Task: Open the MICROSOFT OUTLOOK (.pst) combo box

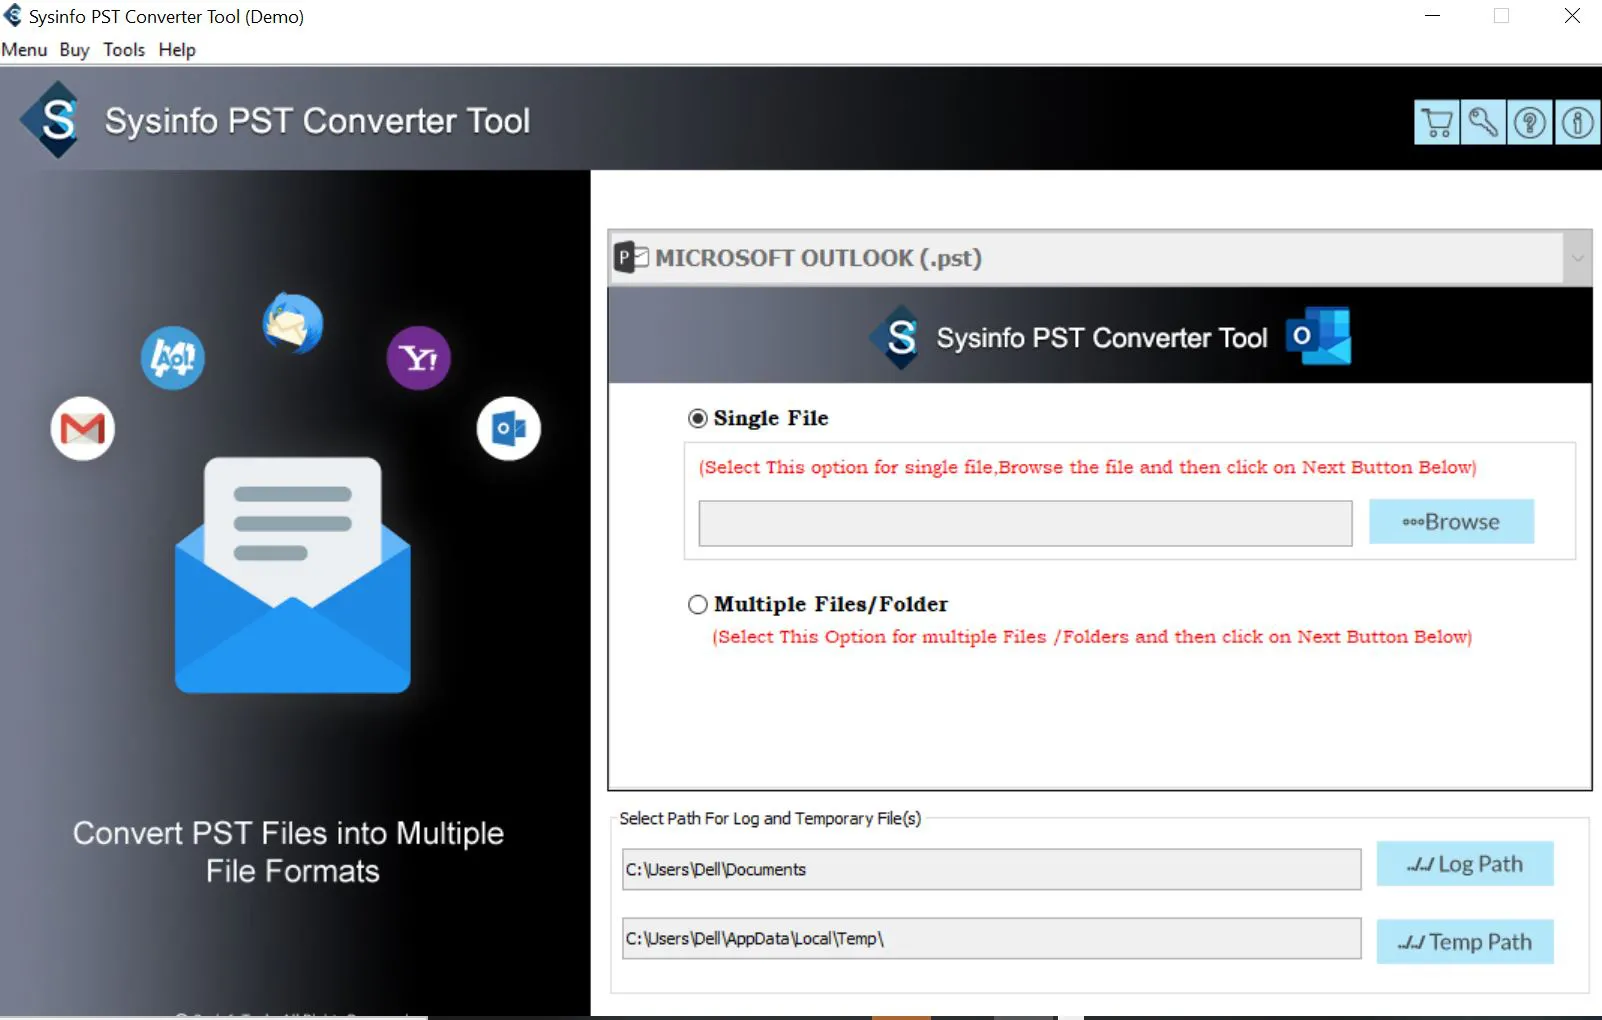Action: tap(1099, 258)
